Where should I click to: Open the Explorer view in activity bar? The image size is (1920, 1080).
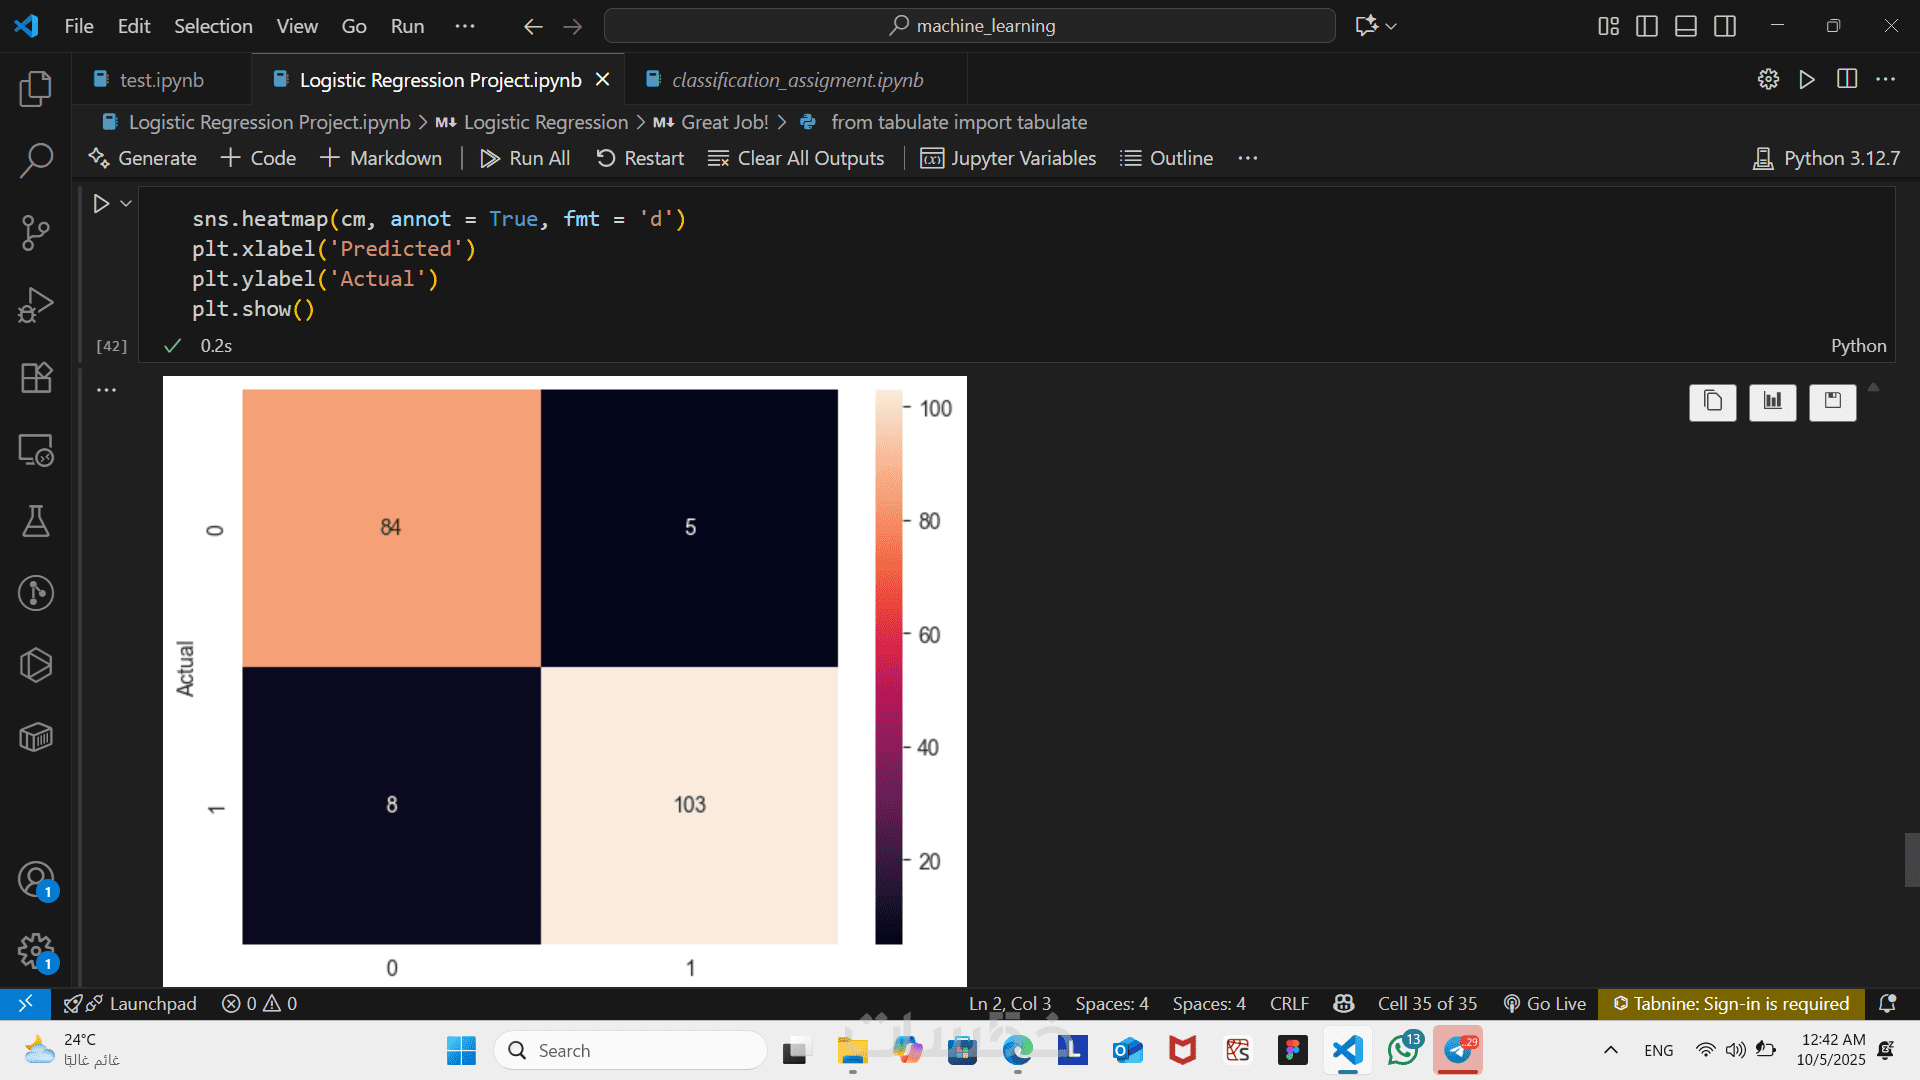[36, 89]
